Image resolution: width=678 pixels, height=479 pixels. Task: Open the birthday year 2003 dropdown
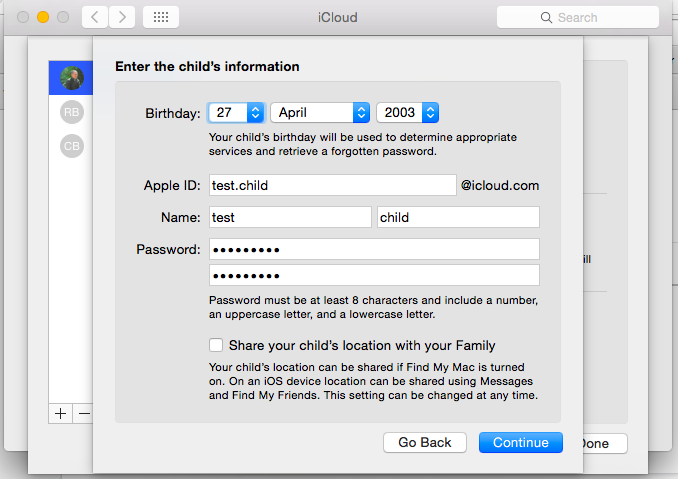tap(408, 113)
